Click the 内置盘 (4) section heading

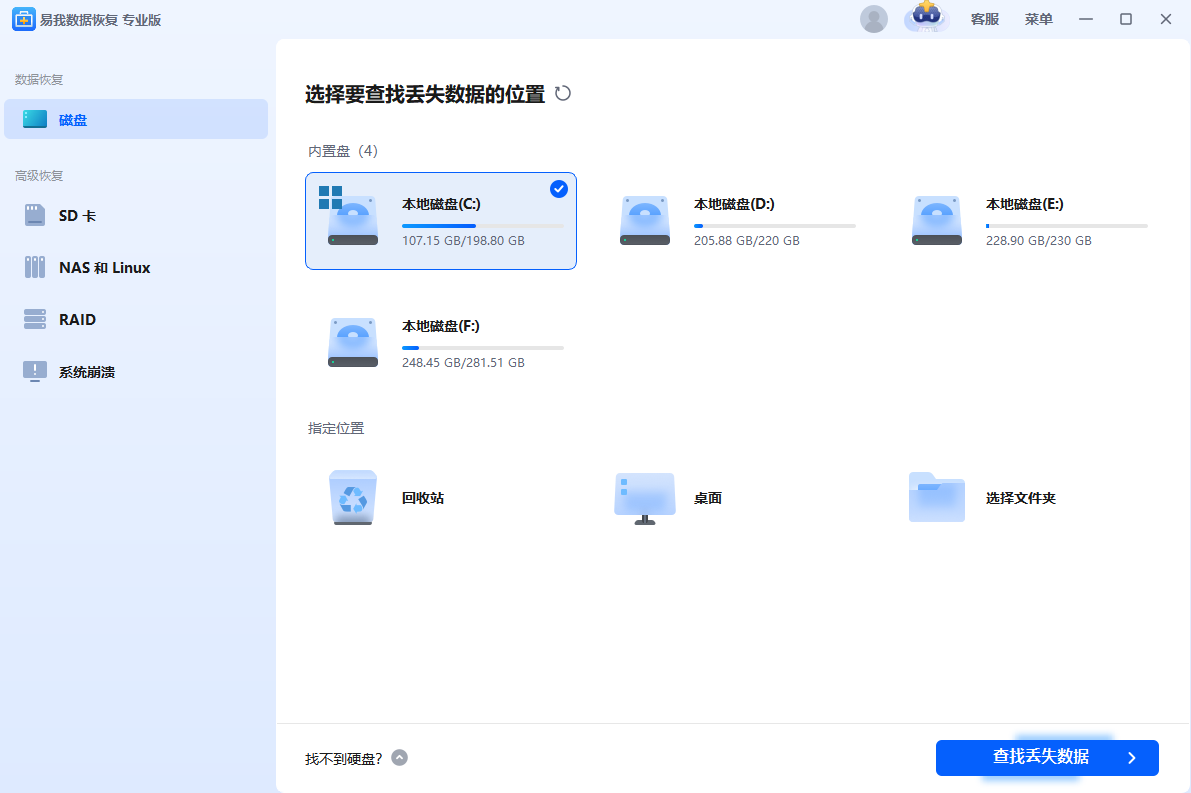tap(343, 150)
